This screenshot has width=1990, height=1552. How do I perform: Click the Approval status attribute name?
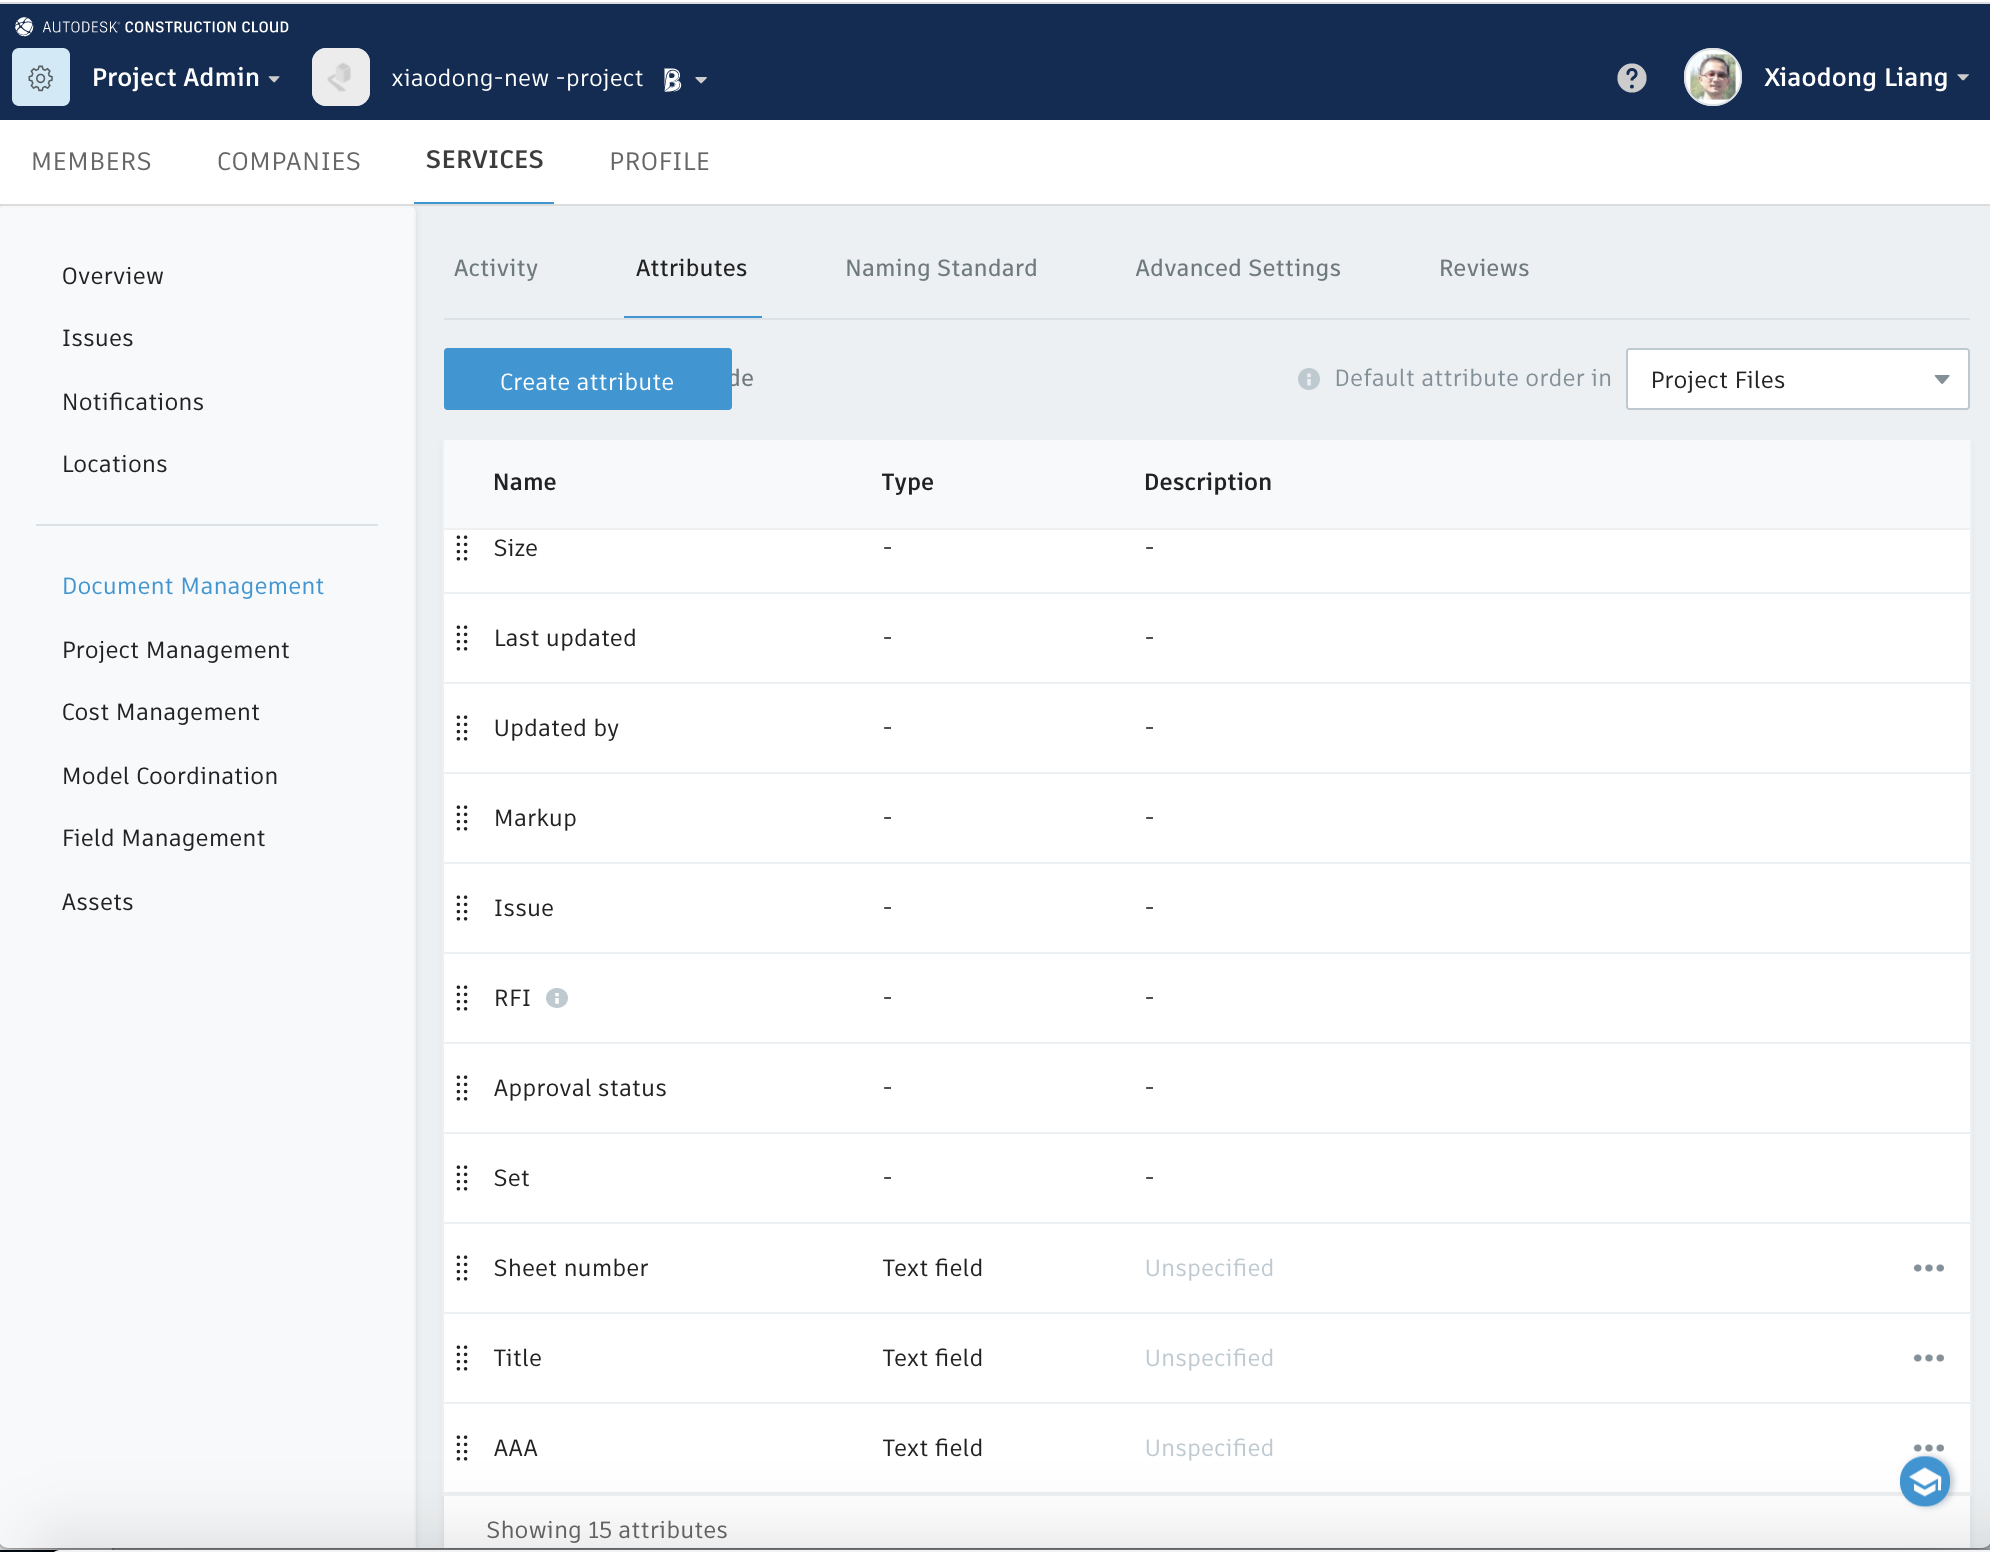coord(580,1088)
